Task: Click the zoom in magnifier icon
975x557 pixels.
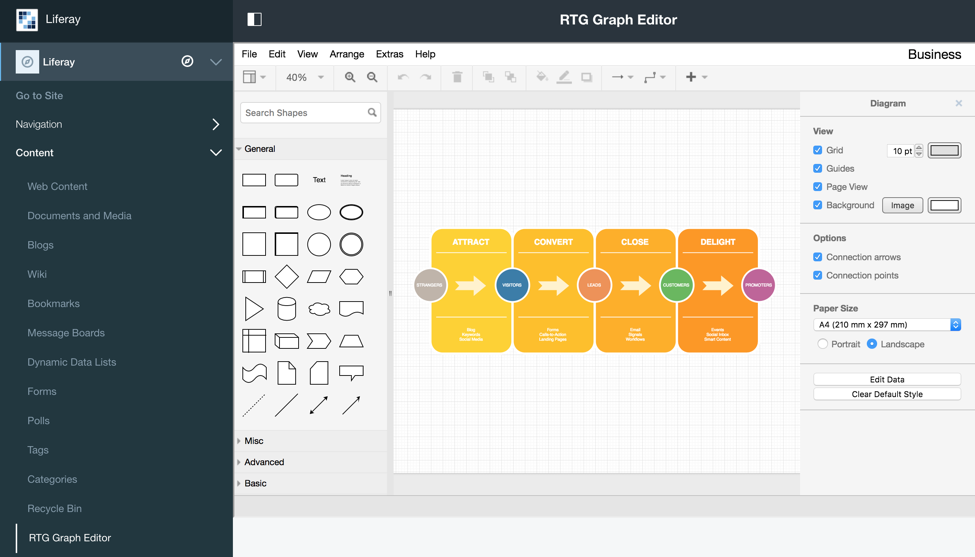Action: click(x=350, y=77)
